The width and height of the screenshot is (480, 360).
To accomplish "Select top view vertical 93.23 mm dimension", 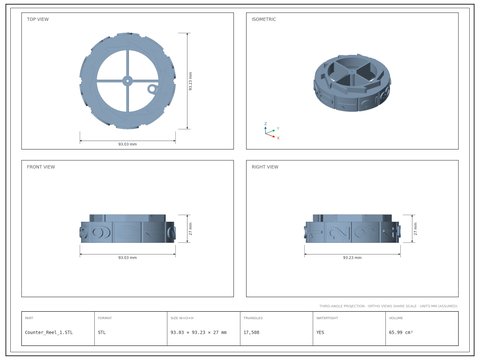I will [189, 81].
